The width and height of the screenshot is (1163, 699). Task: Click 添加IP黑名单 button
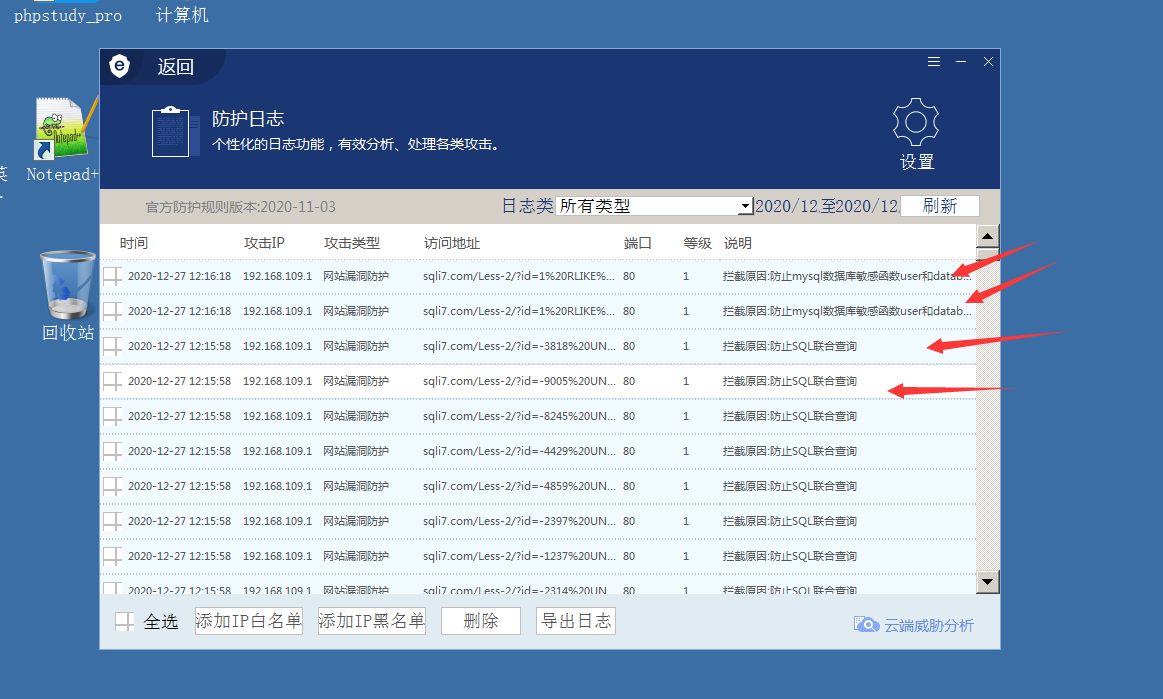371,621
